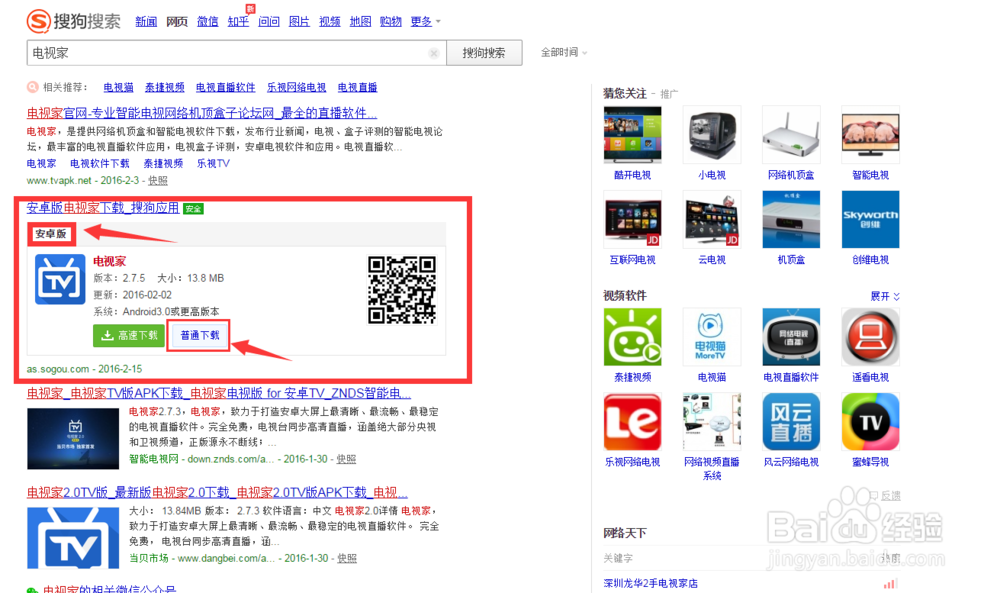
Task: Clear the search box with the X icon
Action: [x=434, y=54]
